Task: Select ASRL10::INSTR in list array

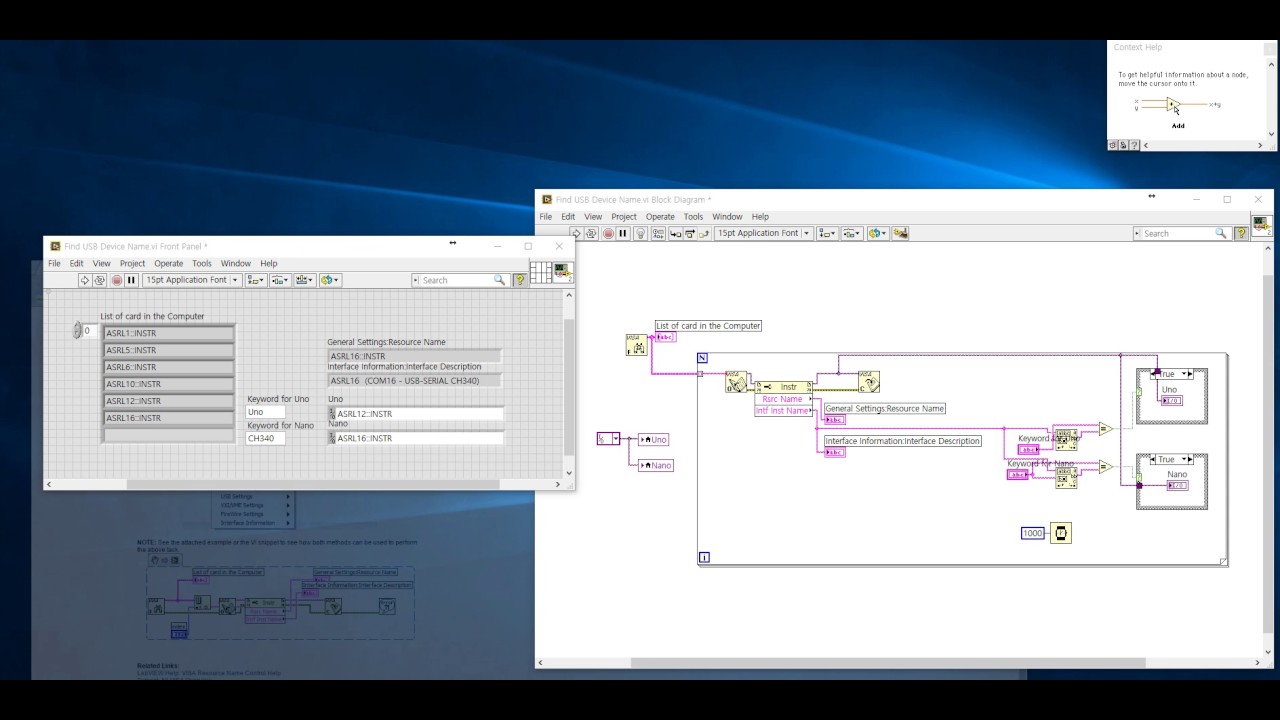Action: [x=169, y=384]
